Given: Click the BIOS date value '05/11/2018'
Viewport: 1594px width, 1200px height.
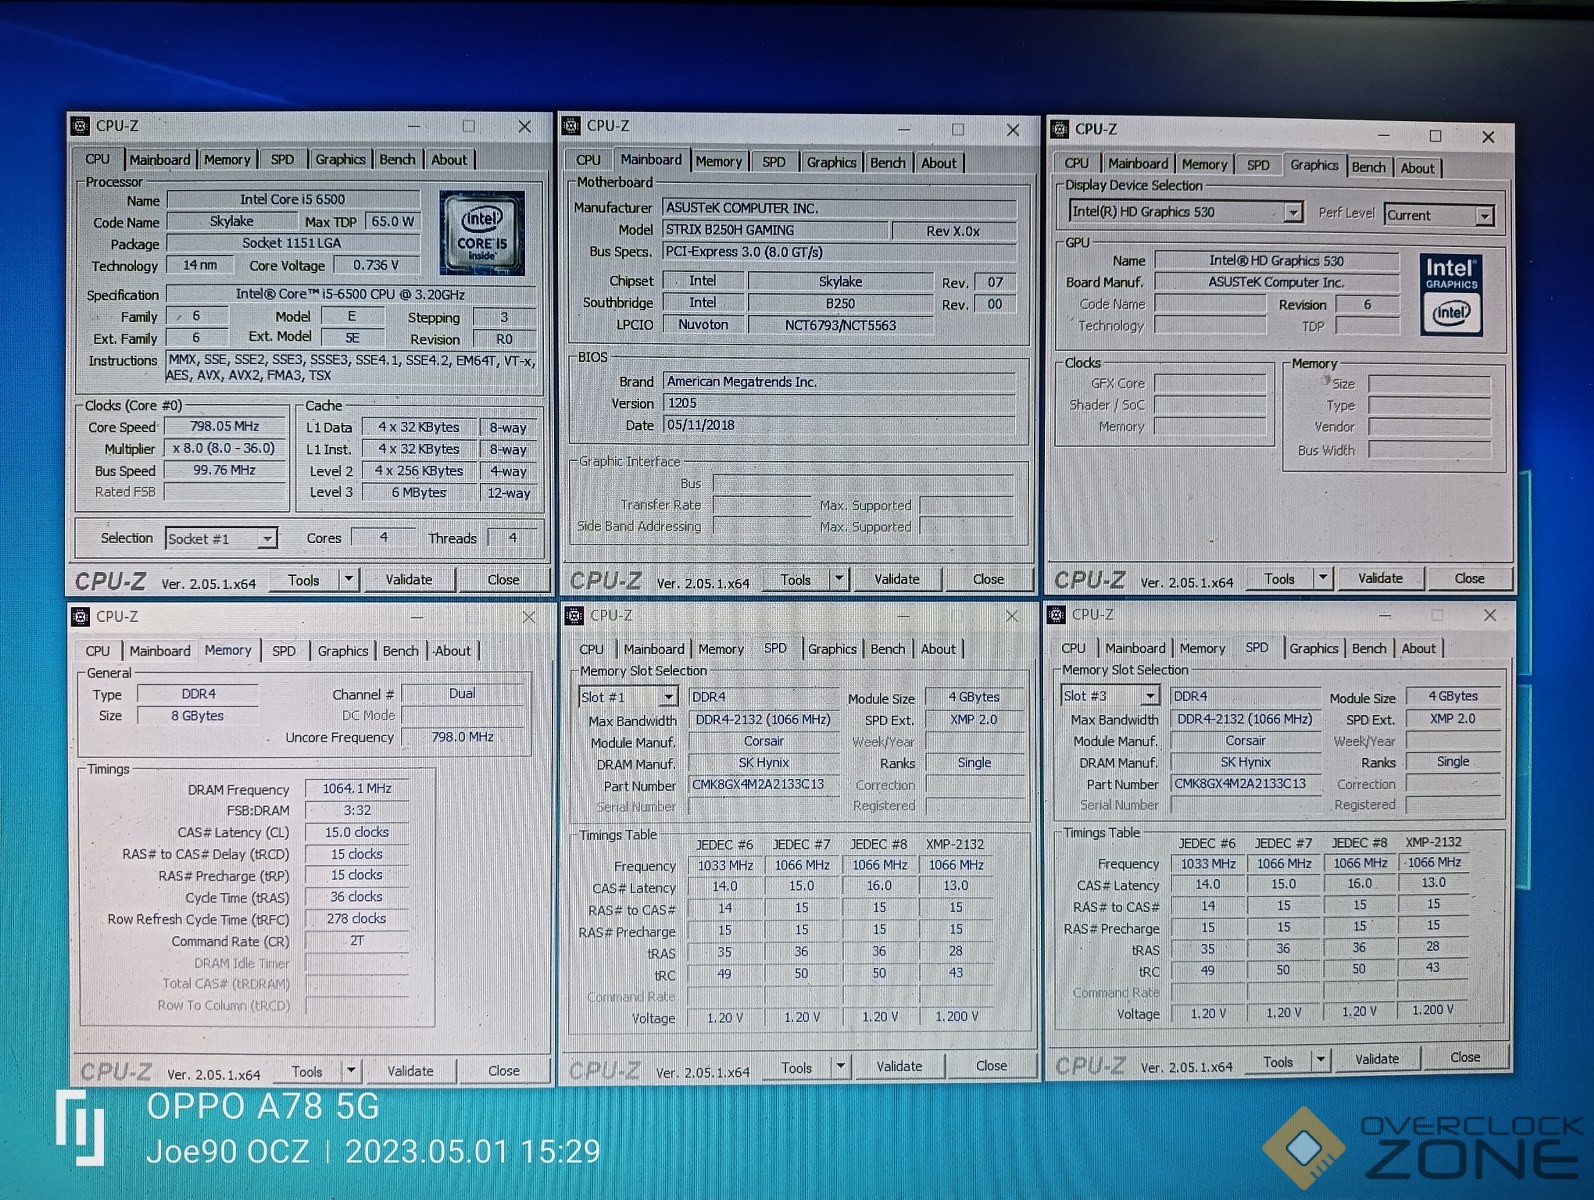Looking at the screenshot, I should 839,425.
